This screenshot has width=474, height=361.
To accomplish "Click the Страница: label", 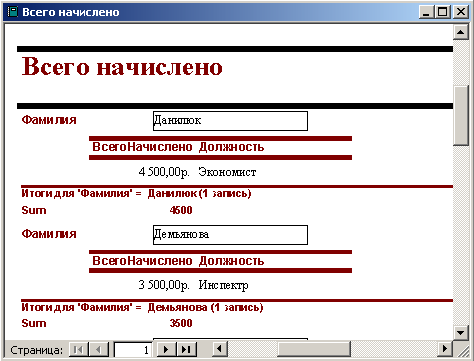I will coord(37,350).
